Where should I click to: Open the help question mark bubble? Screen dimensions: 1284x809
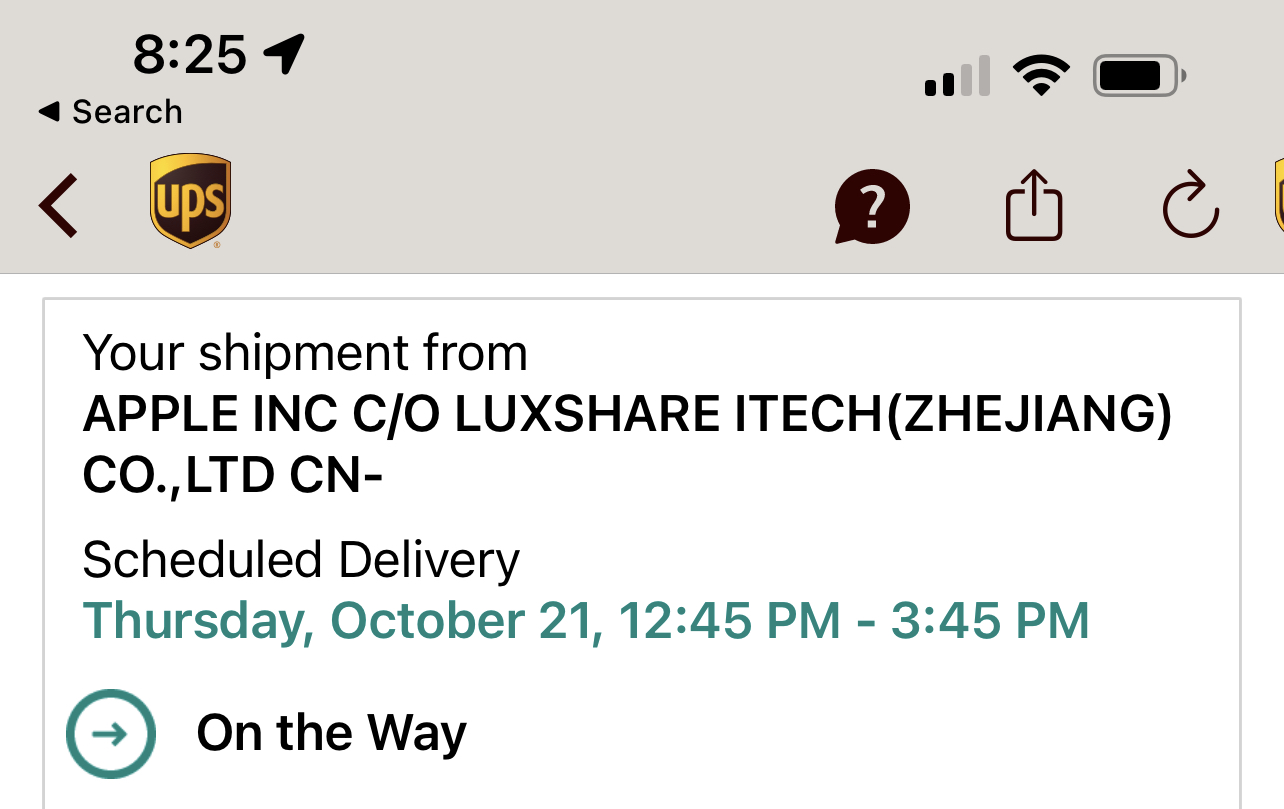pos(872,207)
